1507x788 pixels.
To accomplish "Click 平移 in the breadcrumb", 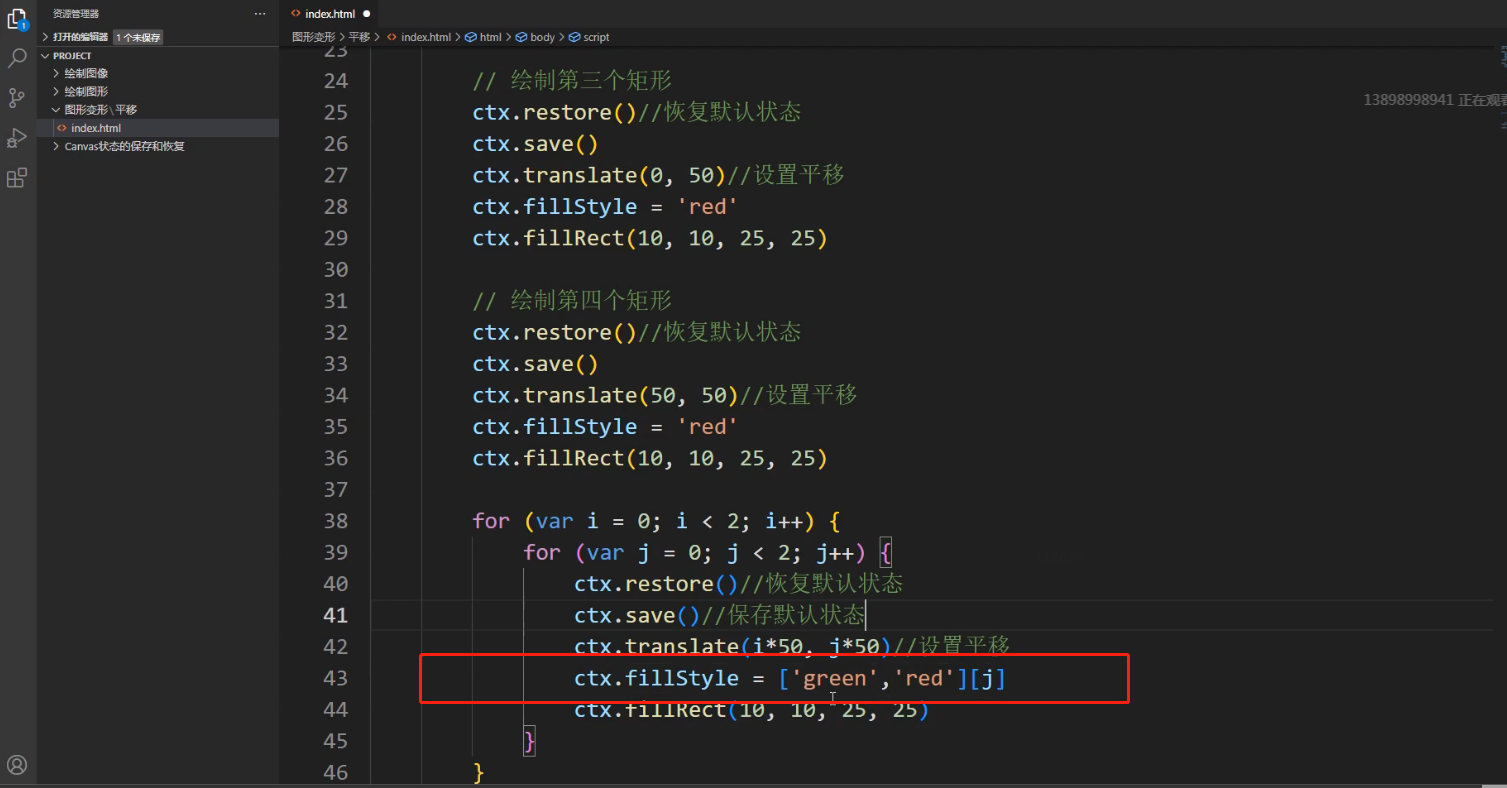I will [359, 37].
